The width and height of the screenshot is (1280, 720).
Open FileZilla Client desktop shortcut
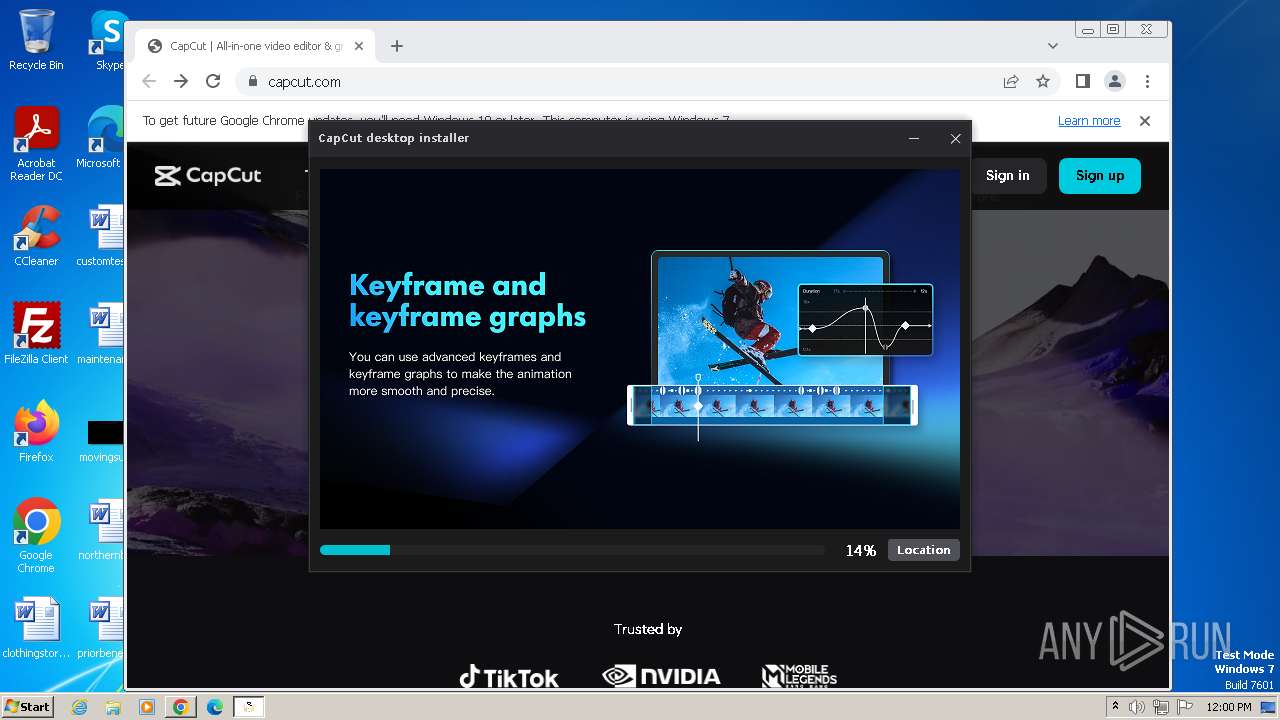tap(36, 333)
